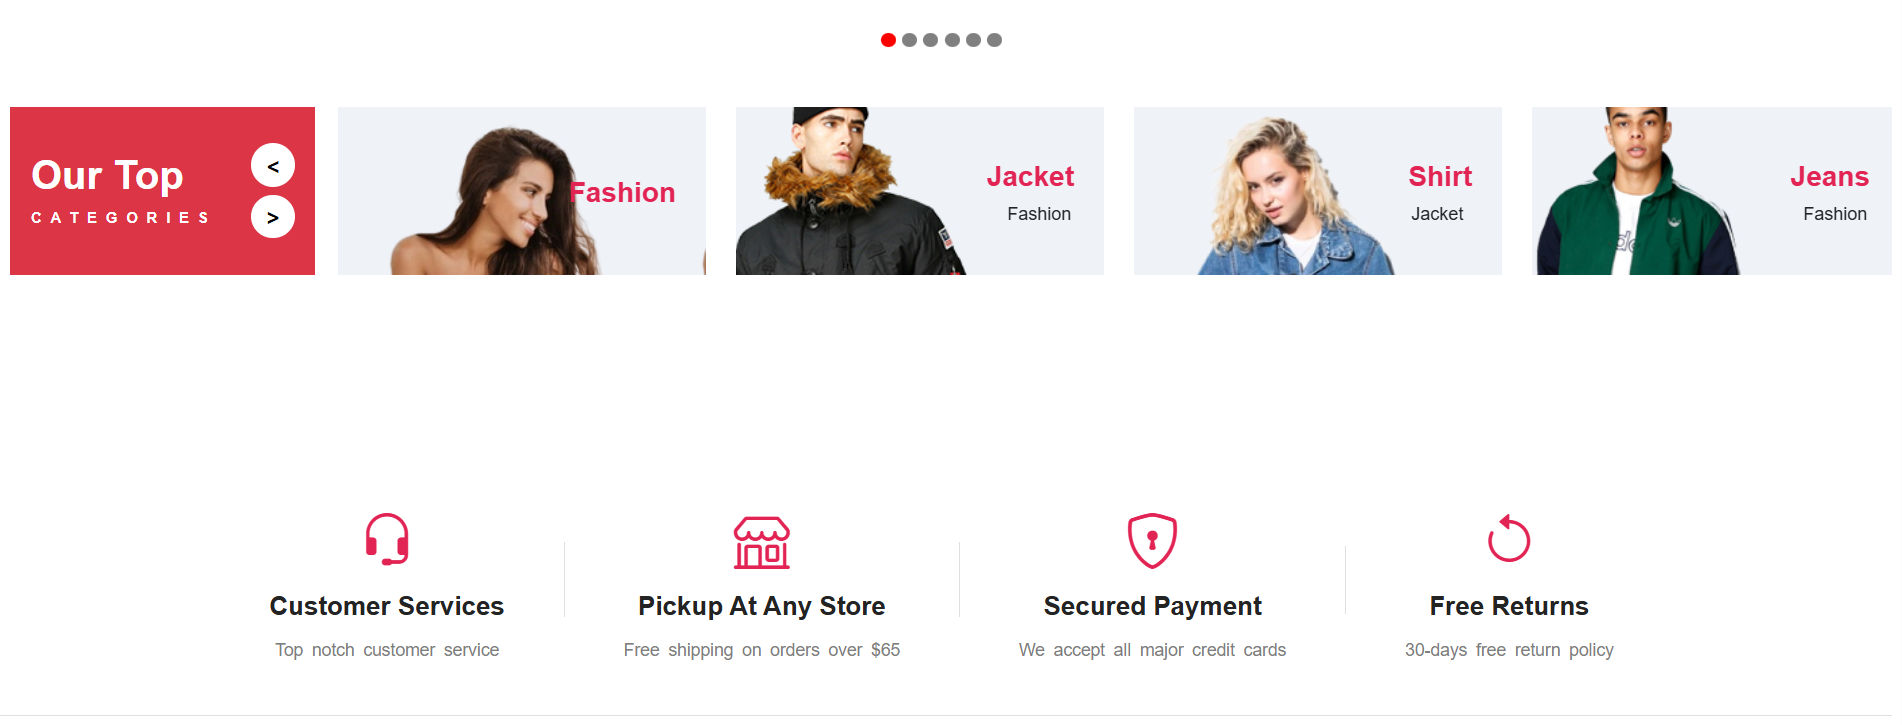Select the last carousel dot
The height and width of the screenshot is (725, 1902).
994,40
